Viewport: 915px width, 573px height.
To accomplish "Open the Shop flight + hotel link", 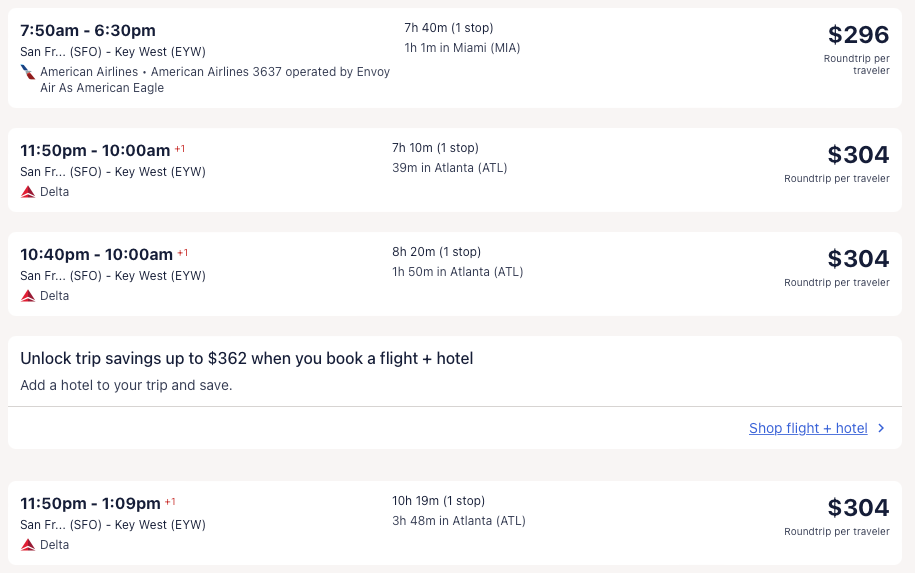I will point(808,428).
